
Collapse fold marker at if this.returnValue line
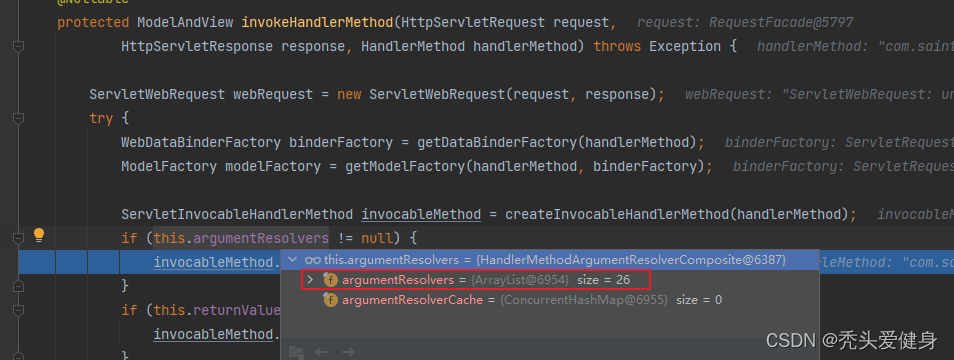(19, 310)
